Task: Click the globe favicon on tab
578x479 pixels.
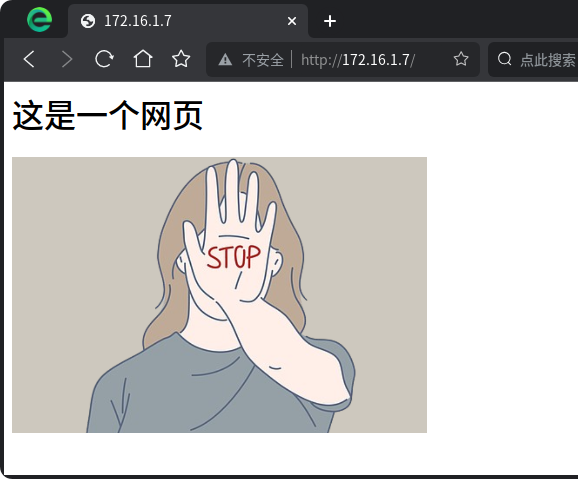Action: click(x=88, y=21)
